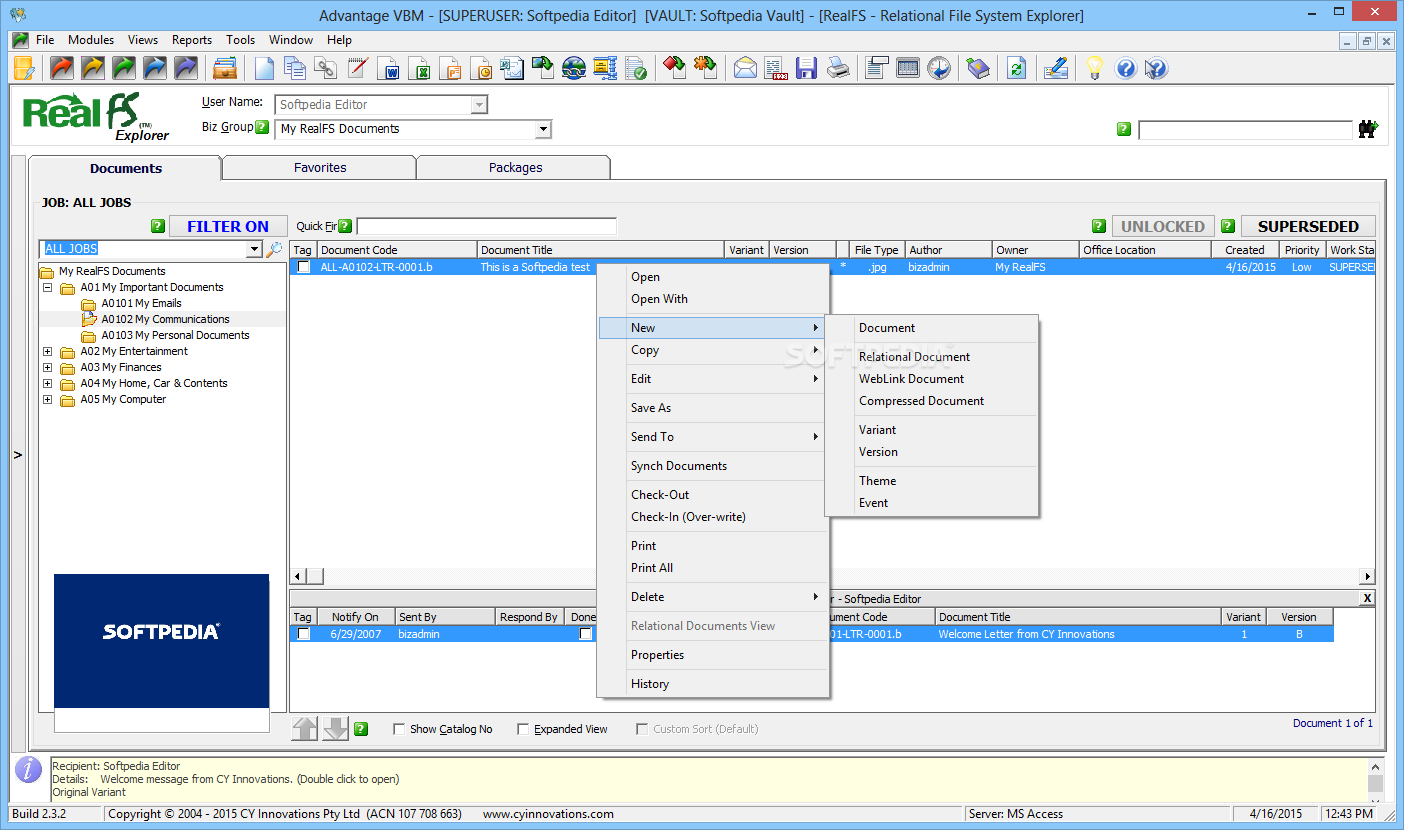
Task: Select the A0103 My Personal Documents folder
Action: [175, 335]
